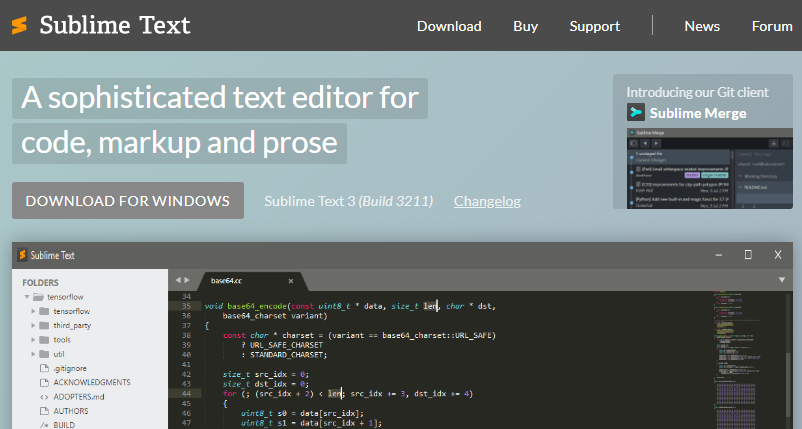Open the BUILD file in sidebar

coord(64,425)
